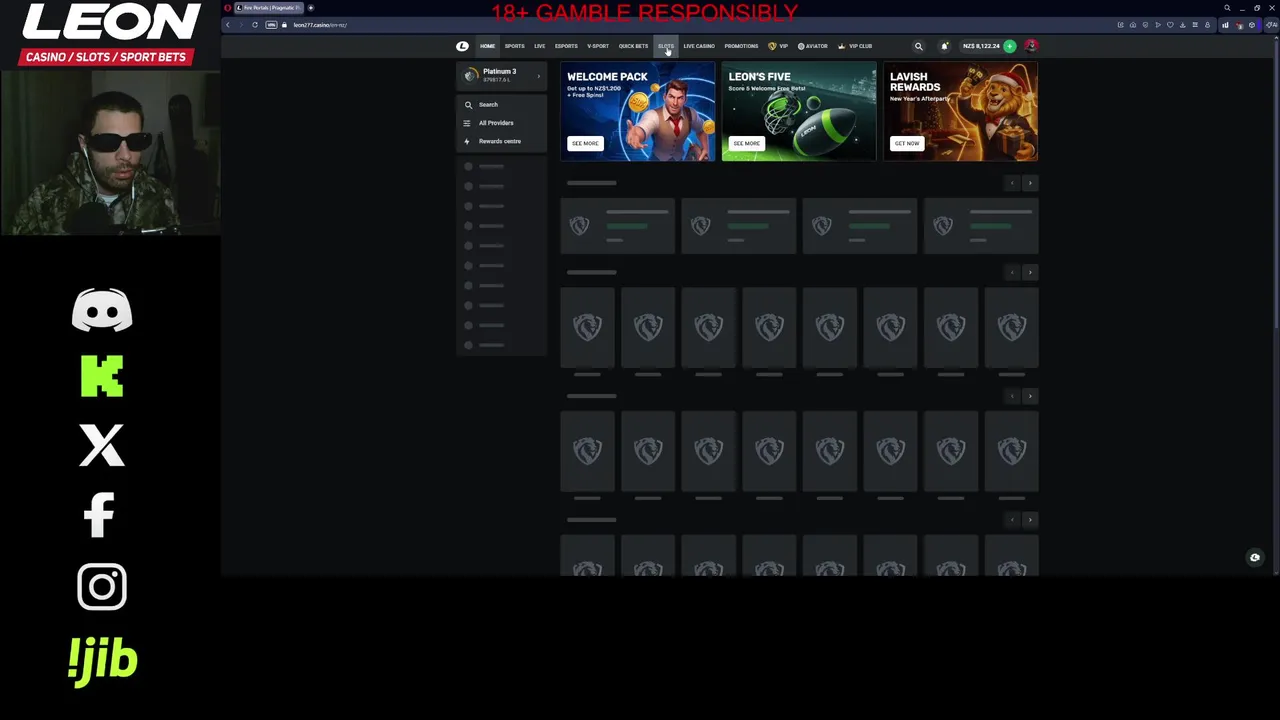Click Get Now on Lavish Rewards banner
Screen dimensions: 1280x720
(906, 143)
